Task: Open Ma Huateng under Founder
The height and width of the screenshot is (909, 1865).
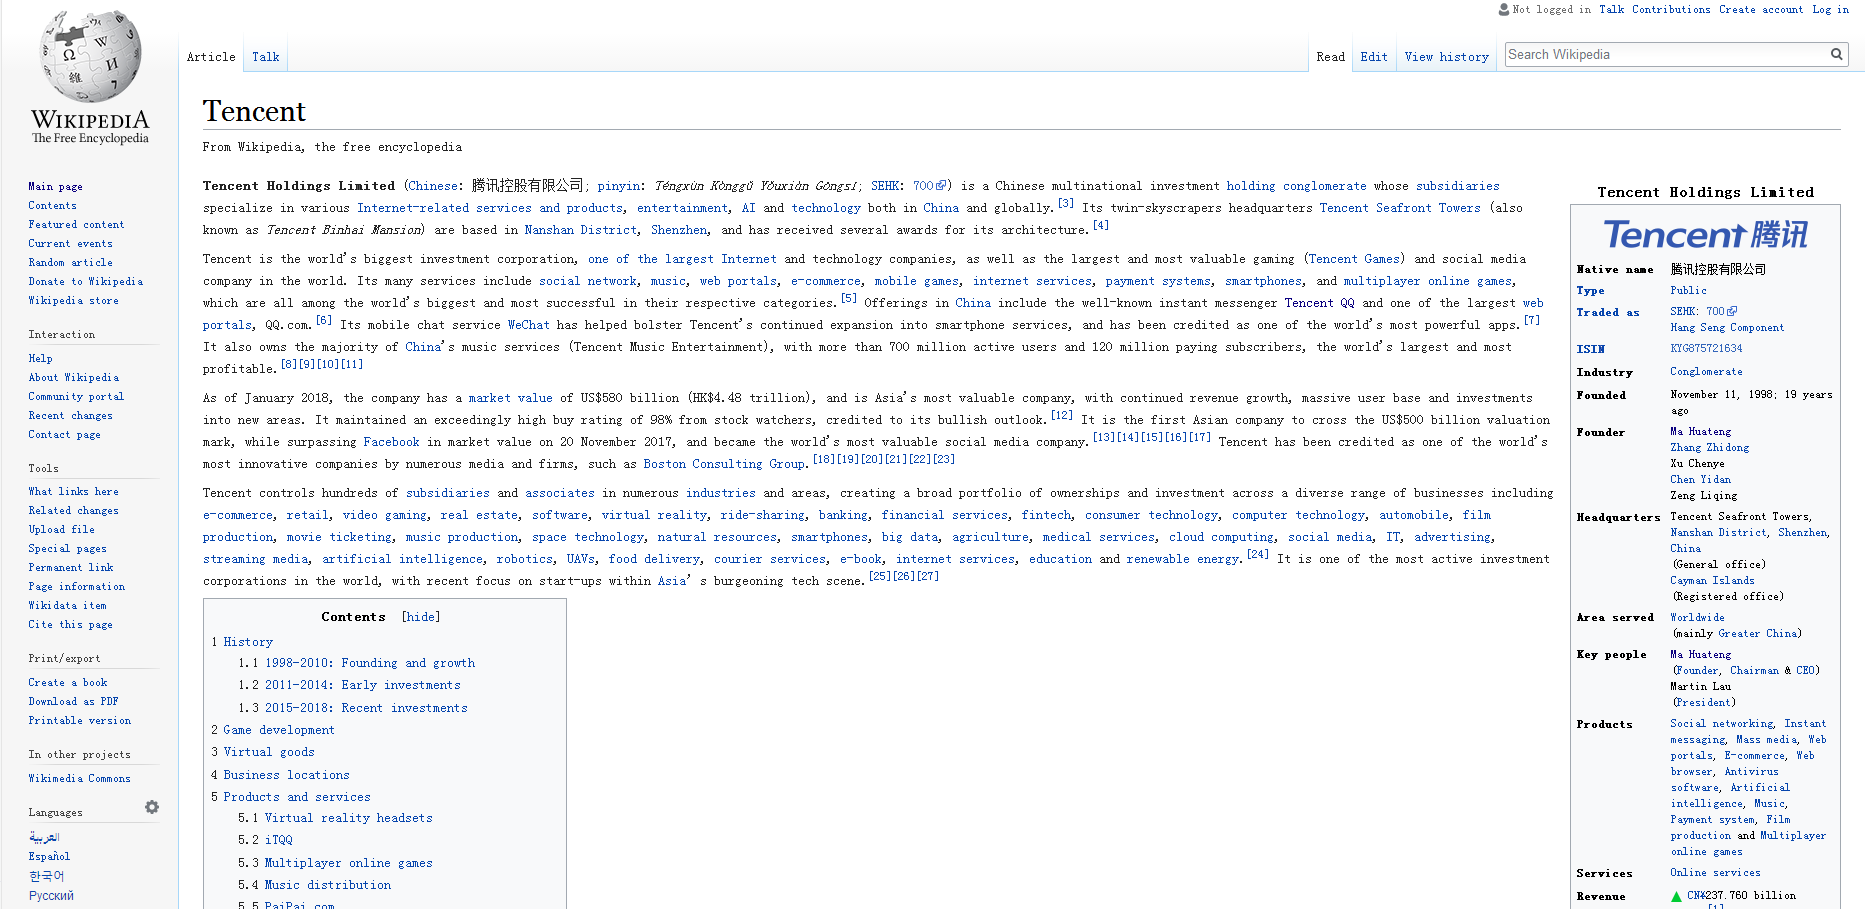Action: [x=1700, y=432]
